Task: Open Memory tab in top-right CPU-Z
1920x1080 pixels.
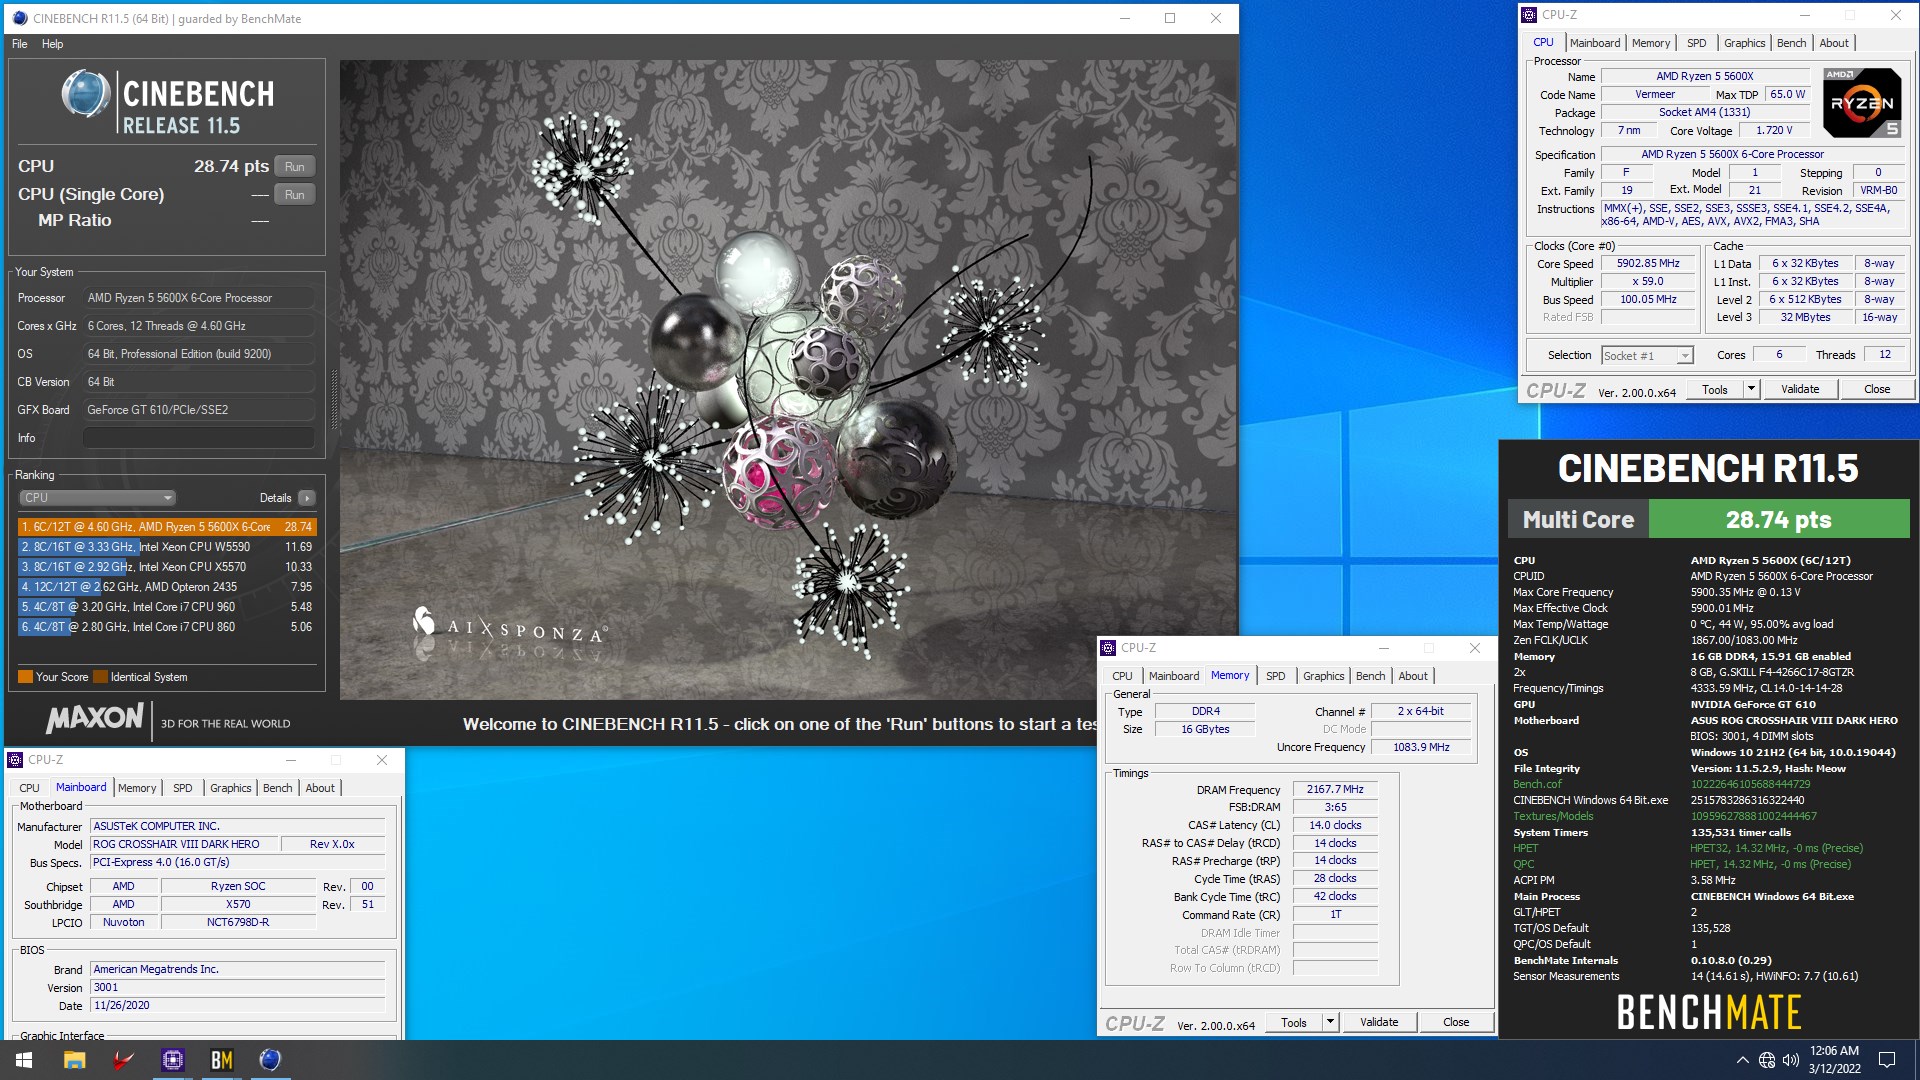Action: (1651, 43)
